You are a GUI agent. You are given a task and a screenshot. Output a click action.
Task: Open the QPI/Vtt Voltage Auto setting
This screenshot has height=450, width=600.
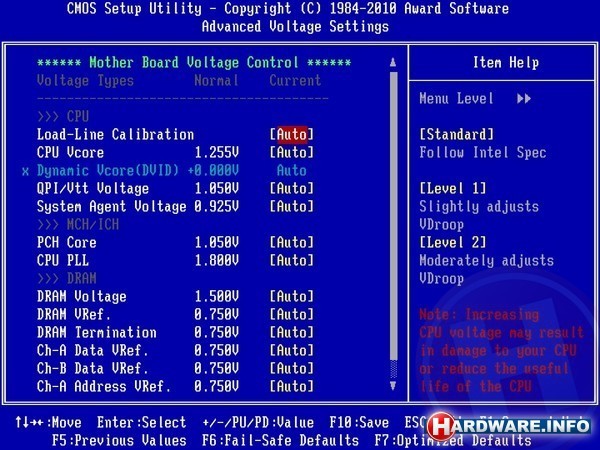pyautogui.click(x=292, y=188)
